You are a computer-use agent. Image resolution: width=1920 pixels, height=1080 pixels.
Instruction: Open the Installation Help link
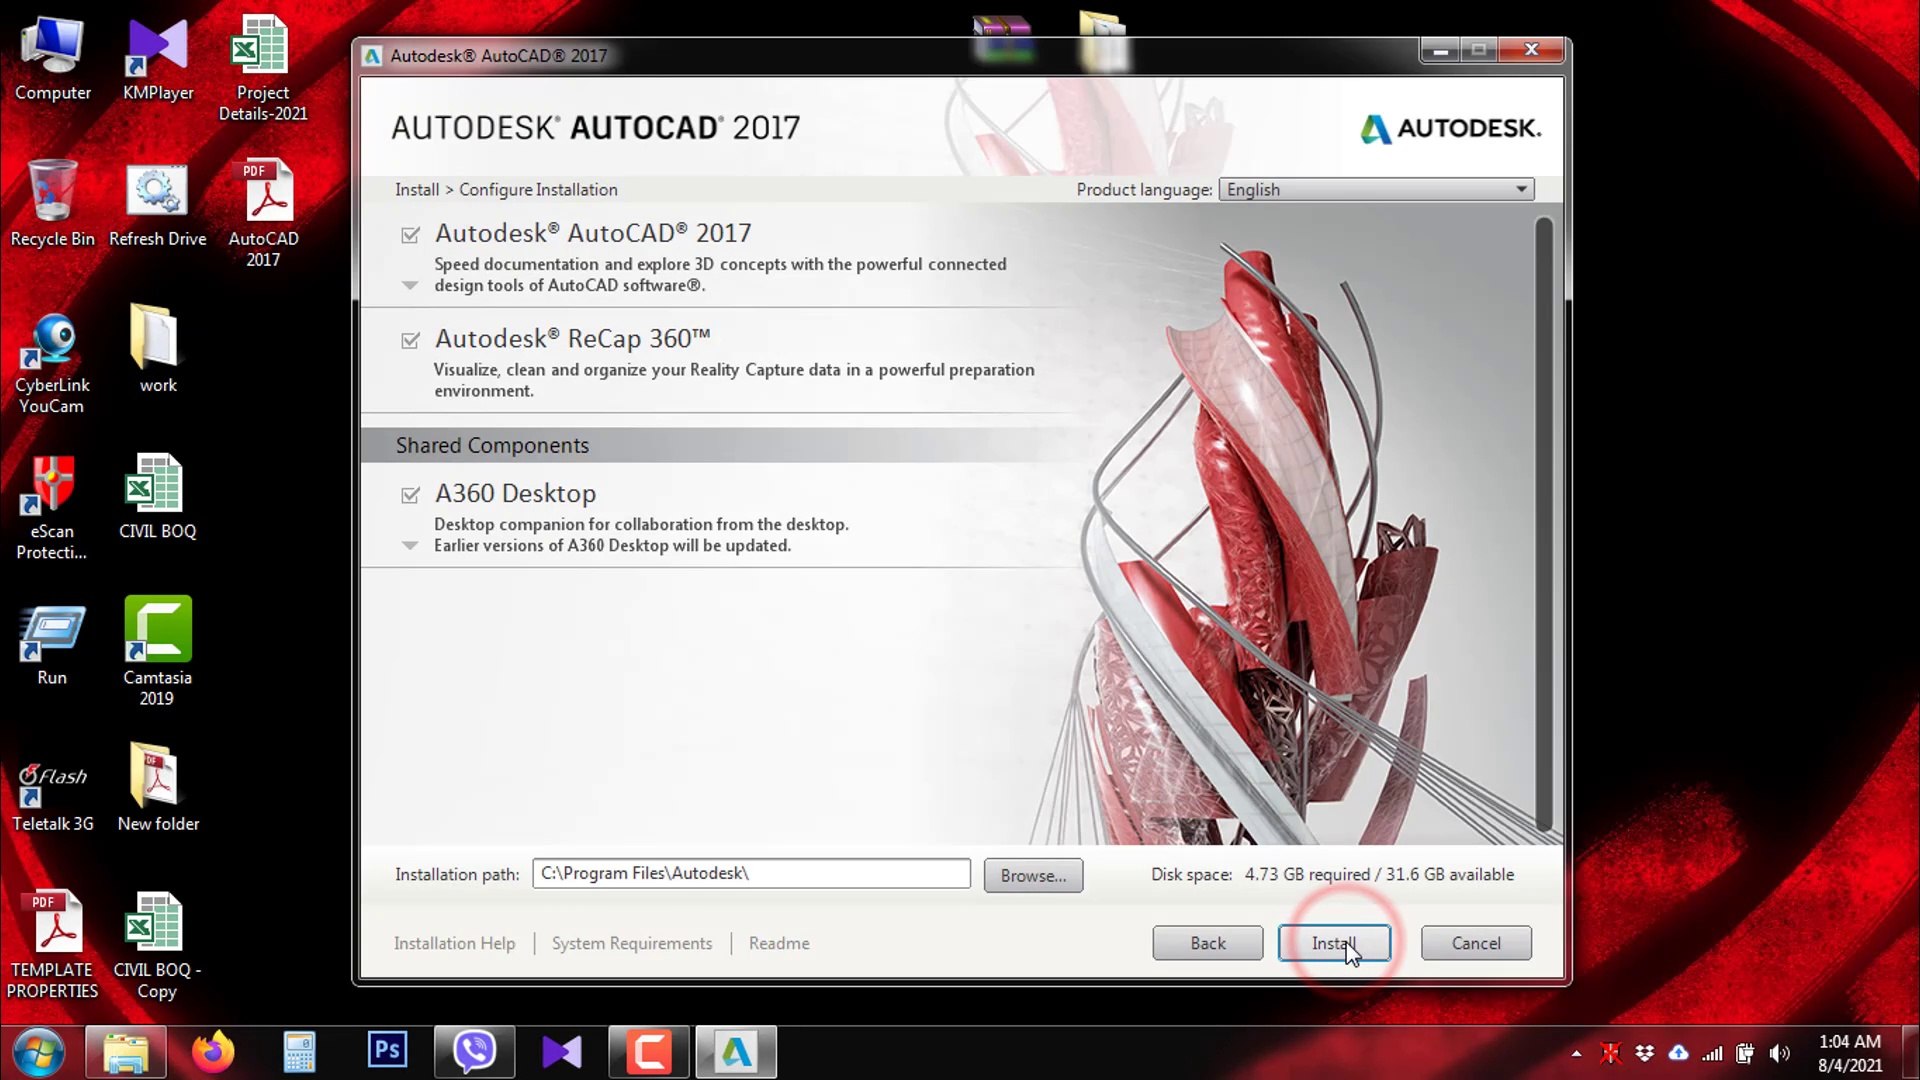(x=454, y=943)
